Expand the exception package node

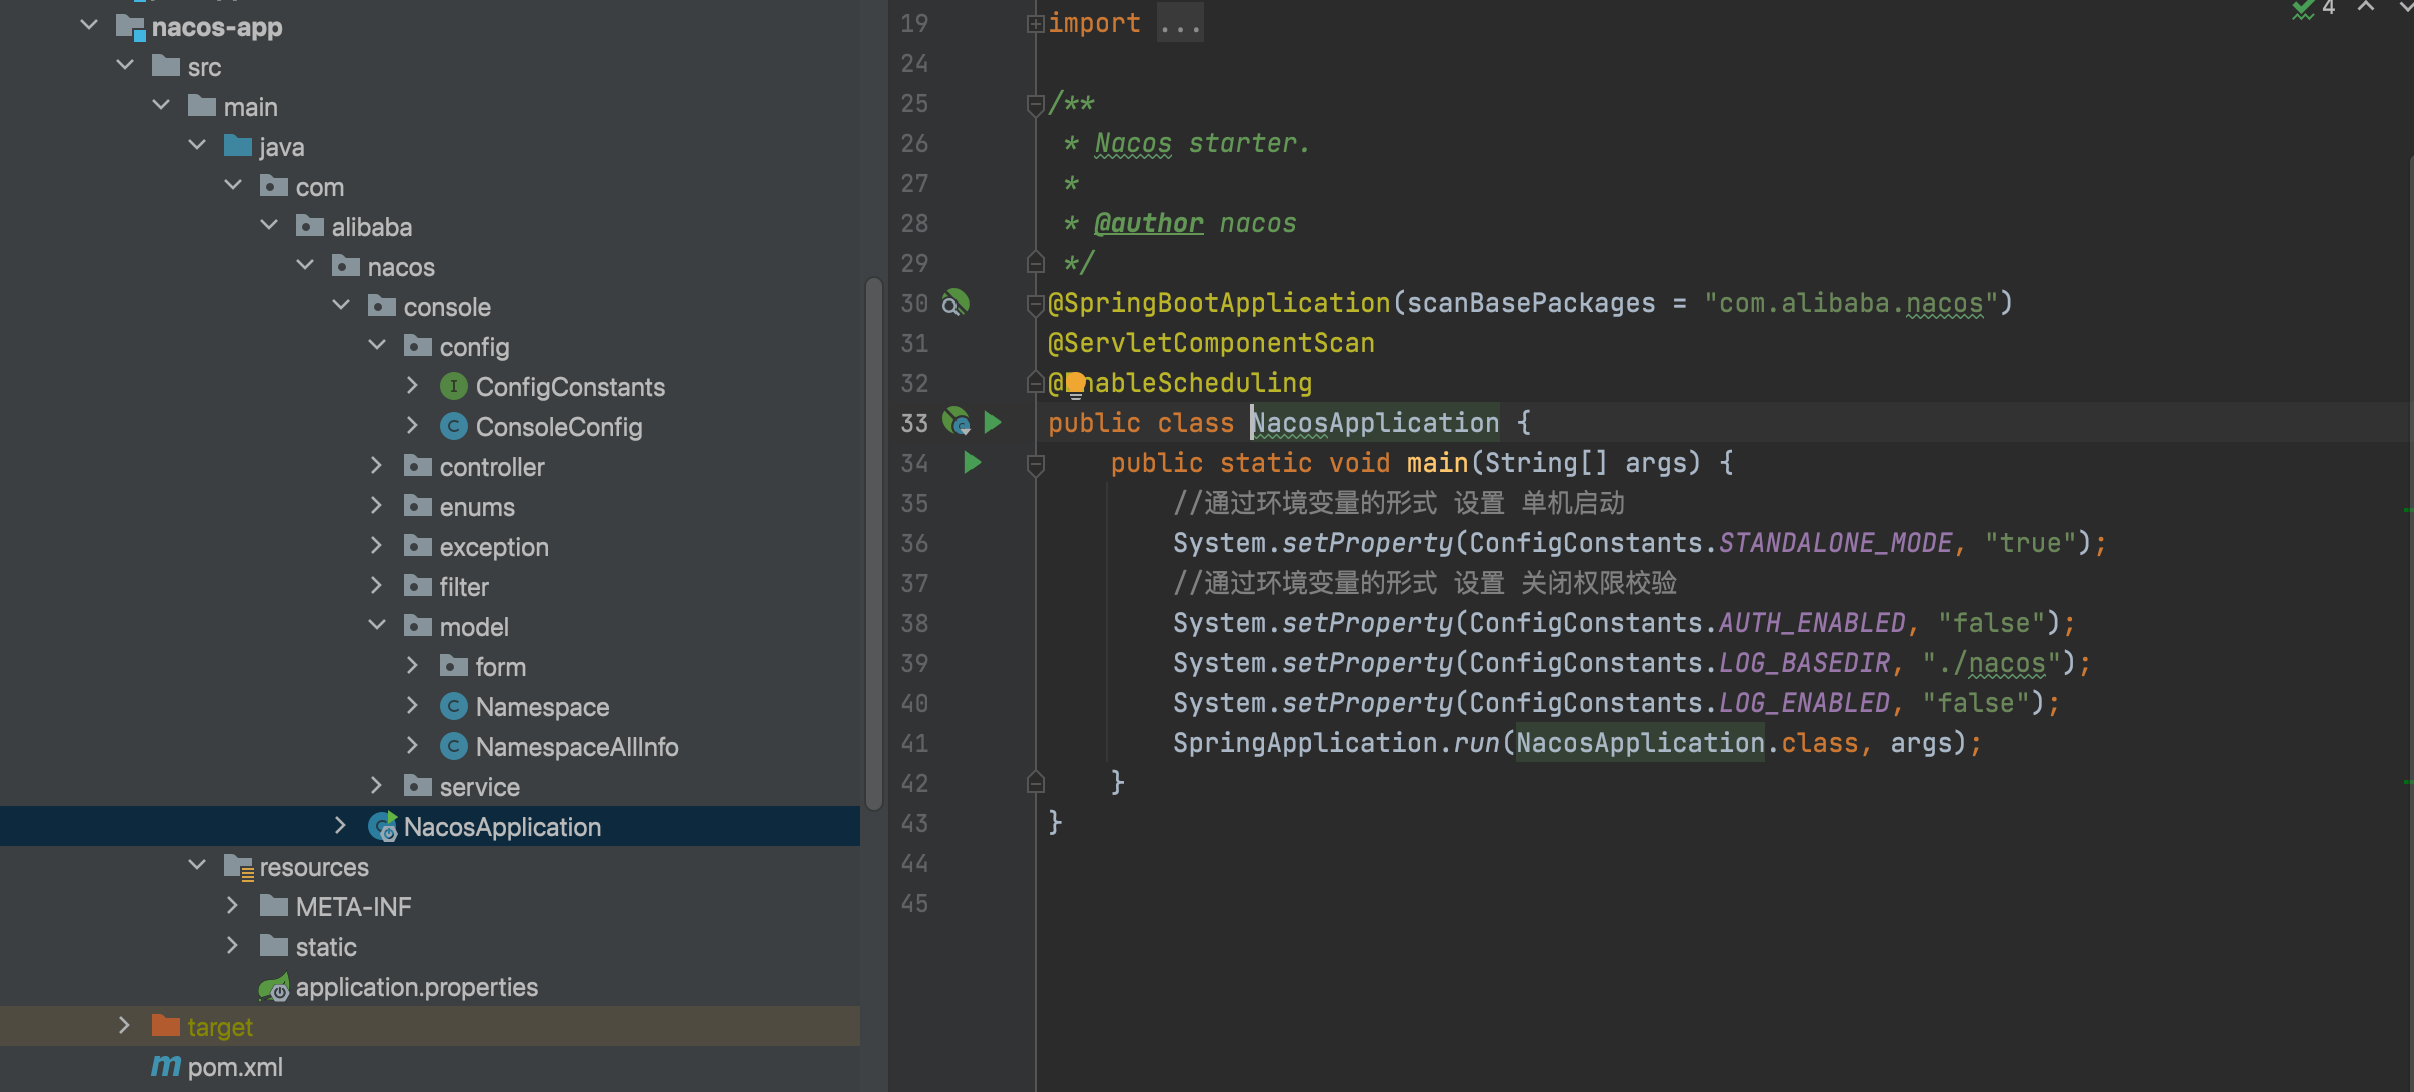click(376, 545)
